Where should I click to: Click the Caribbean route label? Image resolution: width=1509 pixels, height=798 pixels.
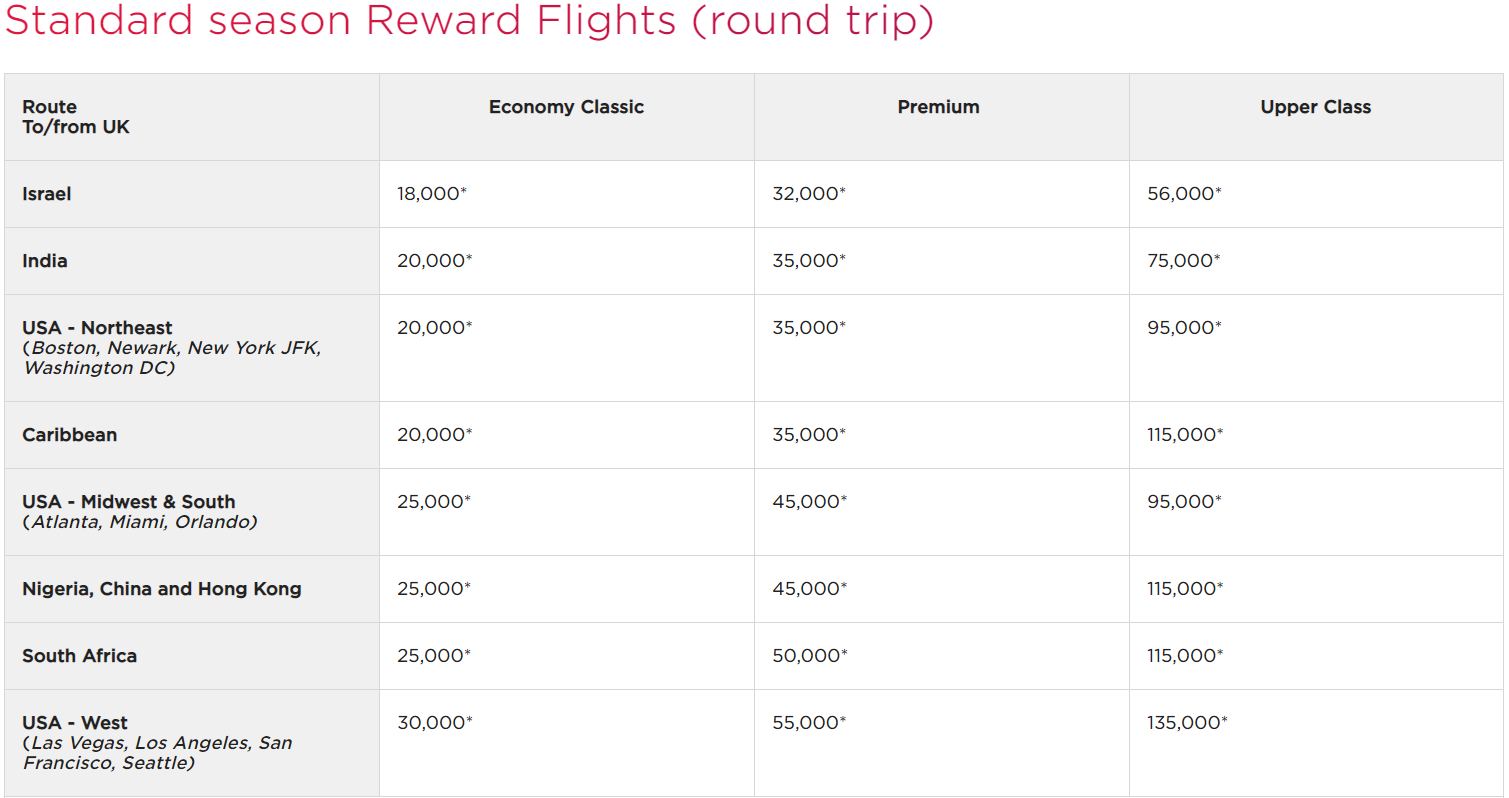click(x=70, y=435)
